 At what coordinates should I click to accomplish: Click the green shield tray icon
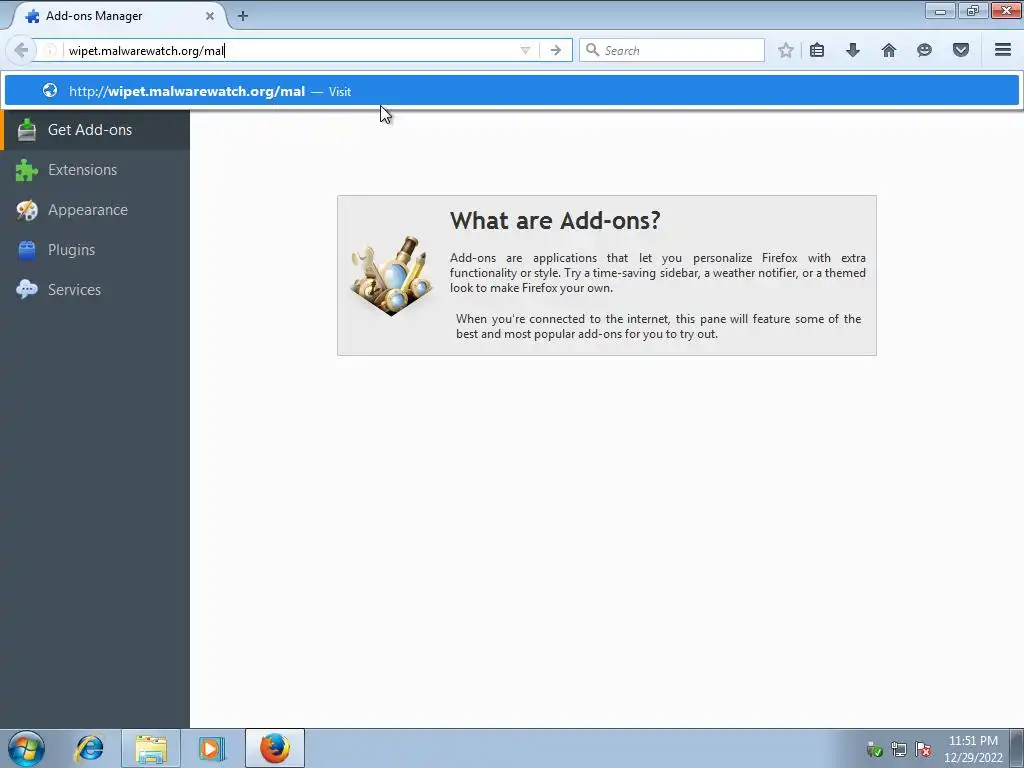pos(874,749)
